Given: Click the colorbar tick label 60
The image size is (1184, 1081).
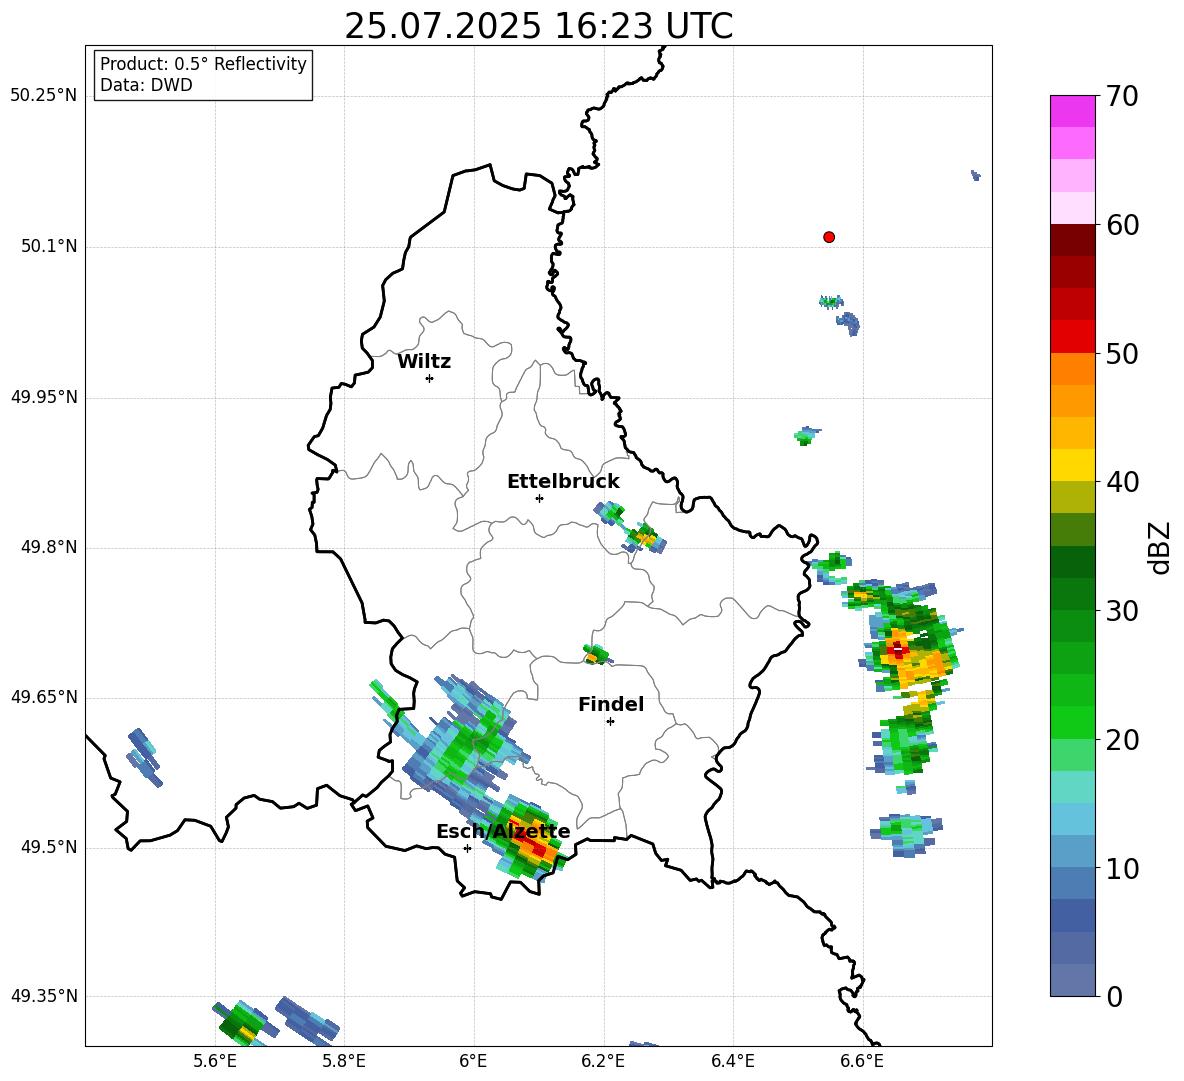Looking at the screenshot, I should (x=1123, y=225).
